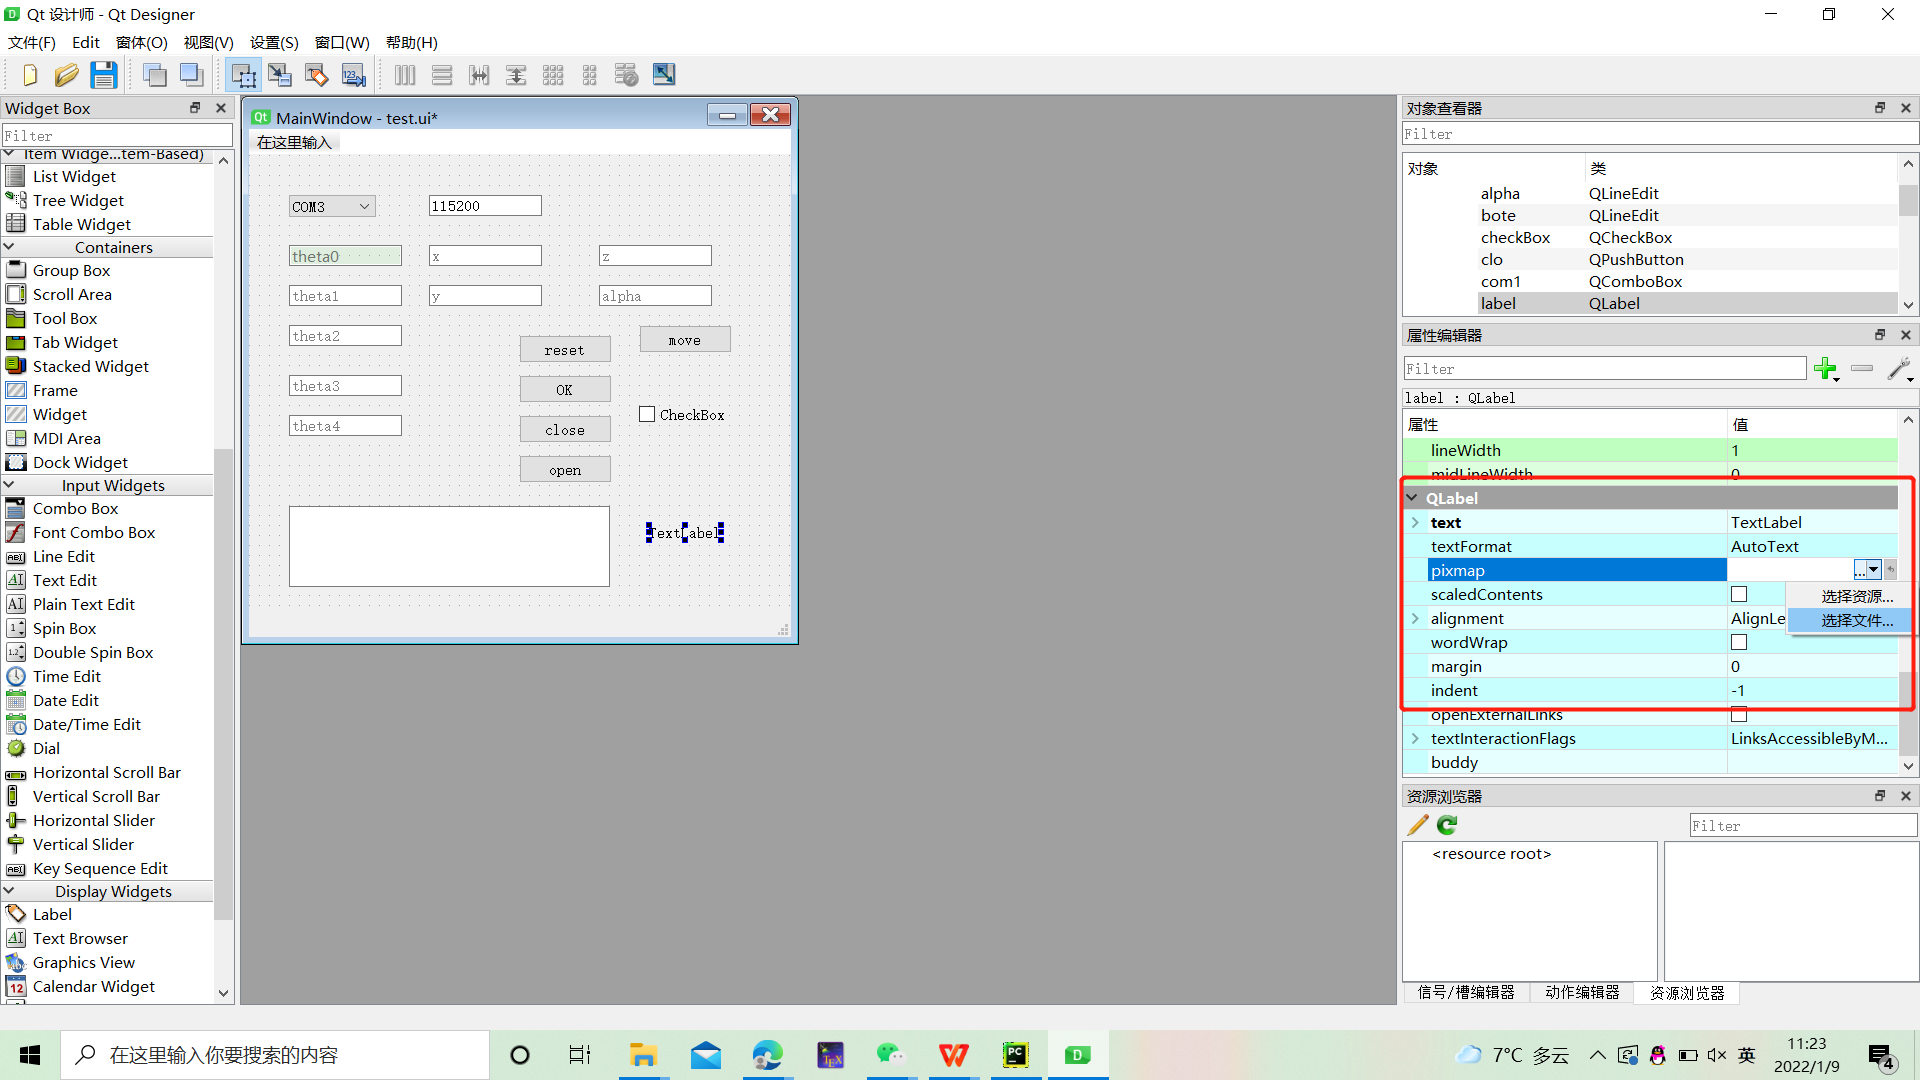Image resolution: width=1920 pixels, height=1080 pixels.
Task: Switch to the 动作编辑器 tab
Action: 1581,993
